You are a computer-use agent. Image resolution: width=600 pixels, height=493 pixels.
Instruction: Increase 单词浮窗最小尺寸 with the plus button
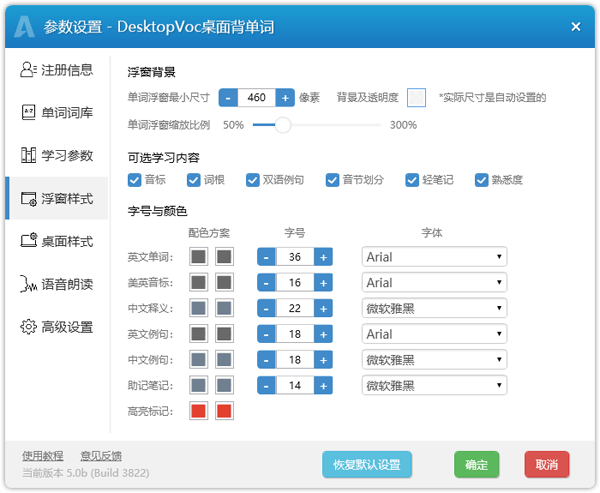(x=285, y=98)
